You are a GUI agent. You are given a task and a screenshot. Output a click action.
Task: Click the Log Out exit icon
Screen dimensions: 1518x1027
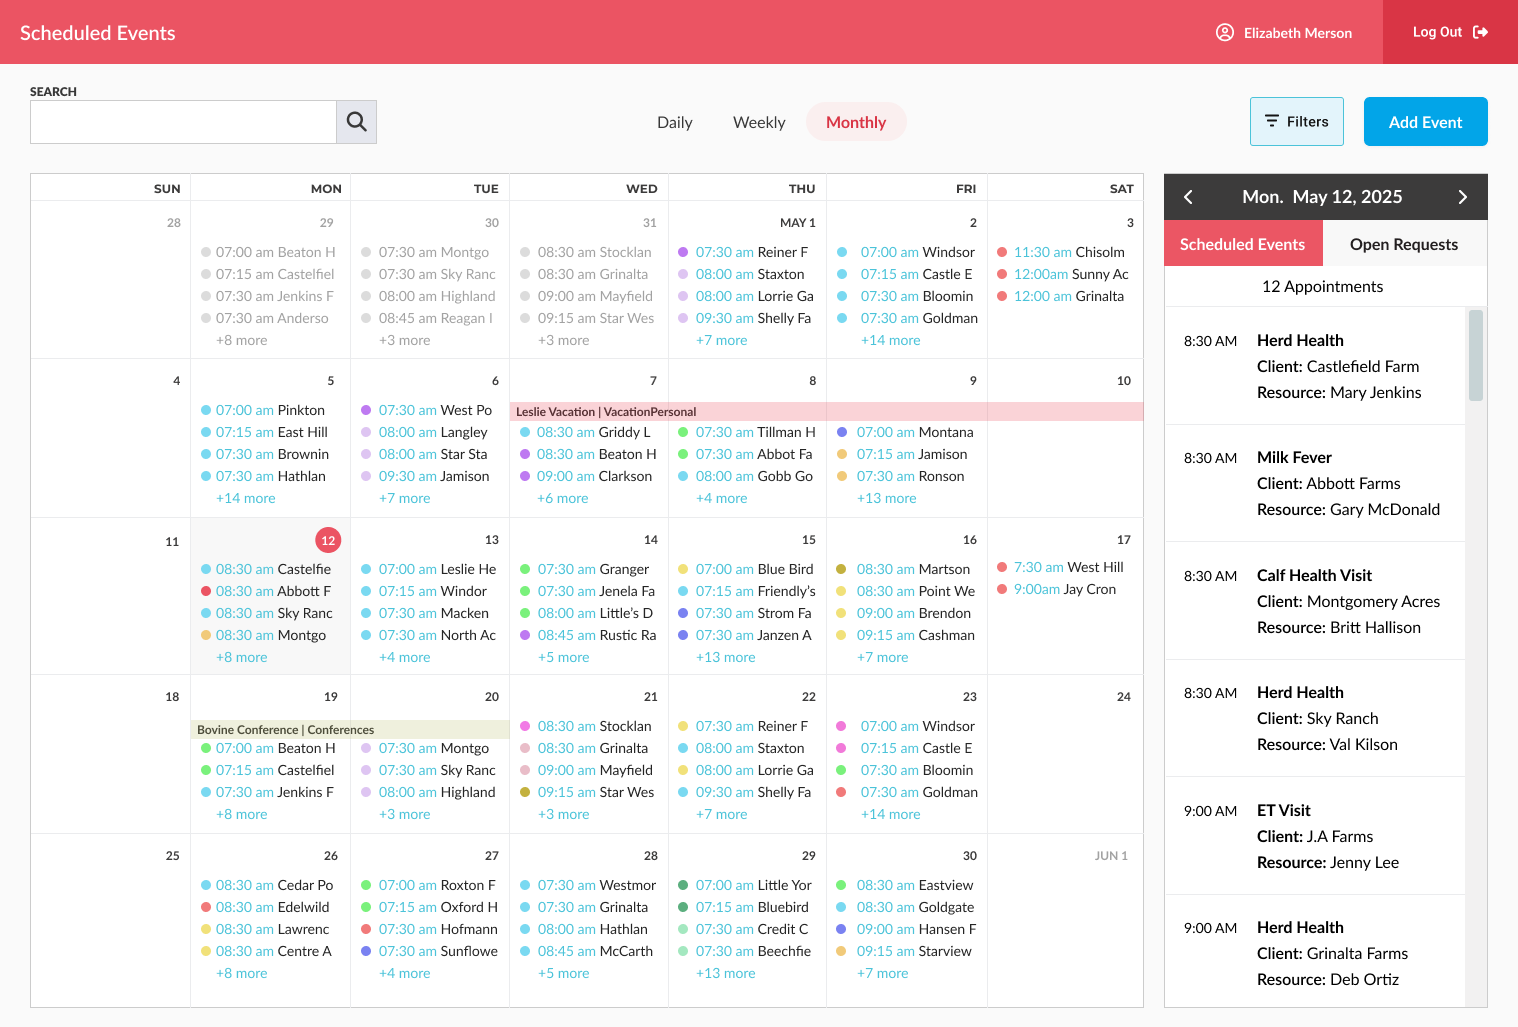(1479, 31)
